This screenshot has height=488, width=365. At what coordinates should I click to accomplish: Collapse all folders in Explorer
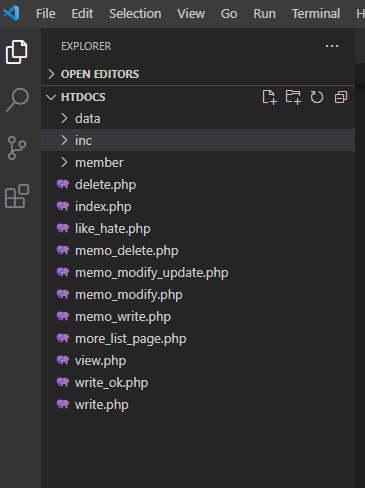point(341,97)
